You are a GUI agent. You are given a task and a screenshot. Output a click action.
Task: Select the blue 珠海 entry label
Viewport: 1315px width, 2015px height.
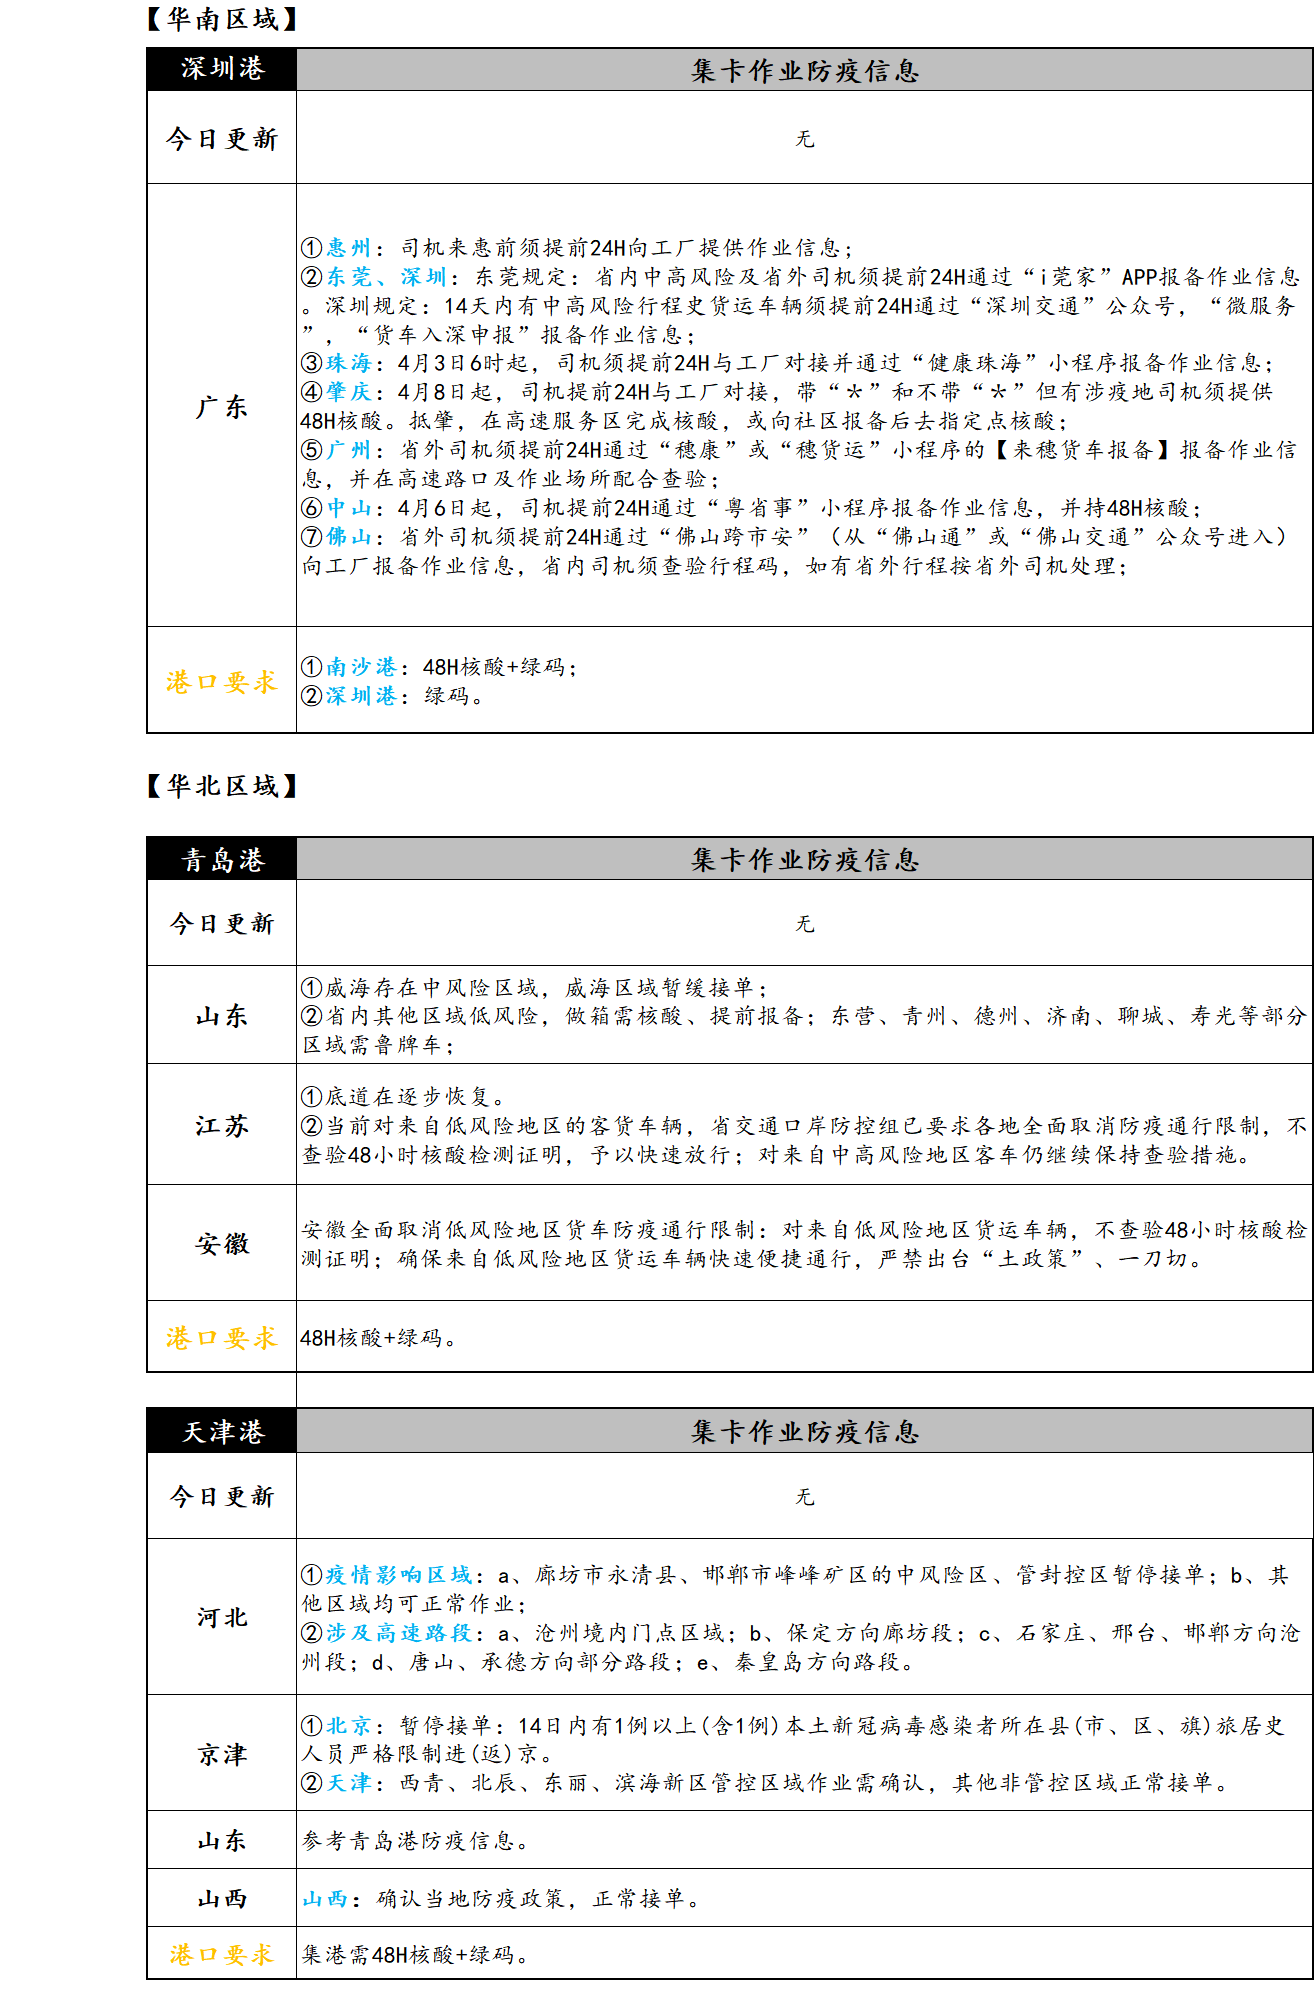click(349, 363)
